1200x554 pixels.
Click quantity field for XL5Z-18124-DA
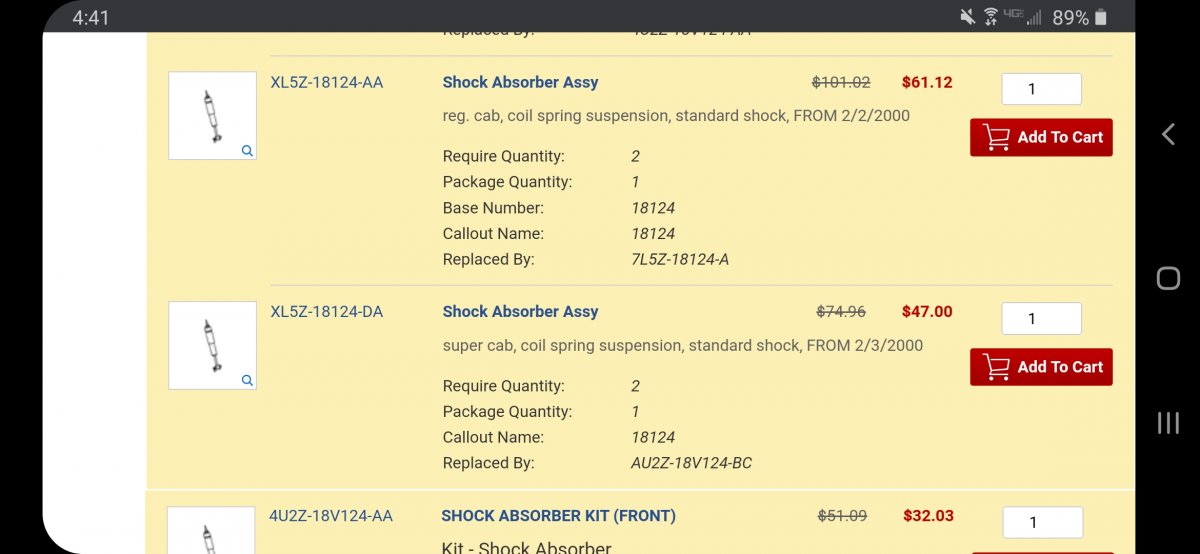coord(1041,319)
